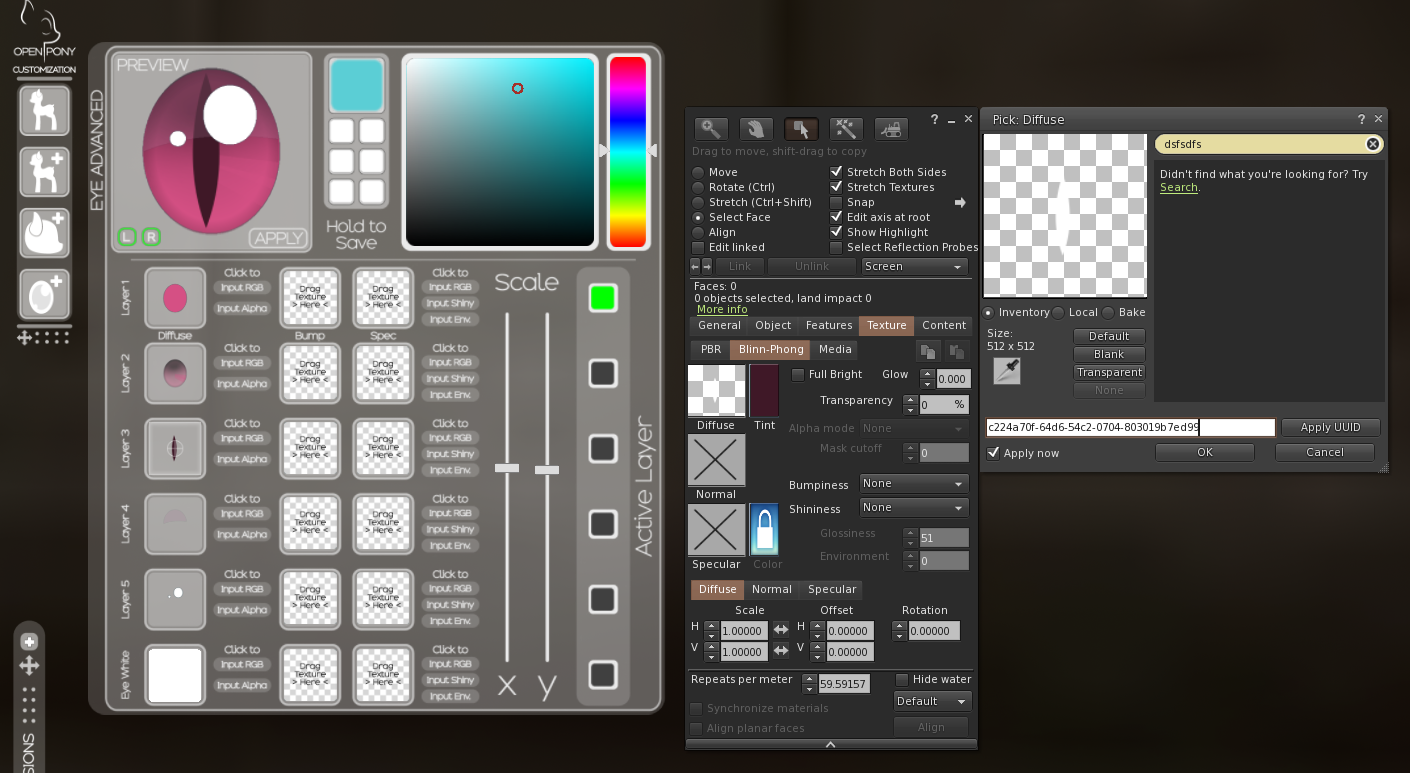
Task: Select the Align radio option
Action: (x=698, y=232)
